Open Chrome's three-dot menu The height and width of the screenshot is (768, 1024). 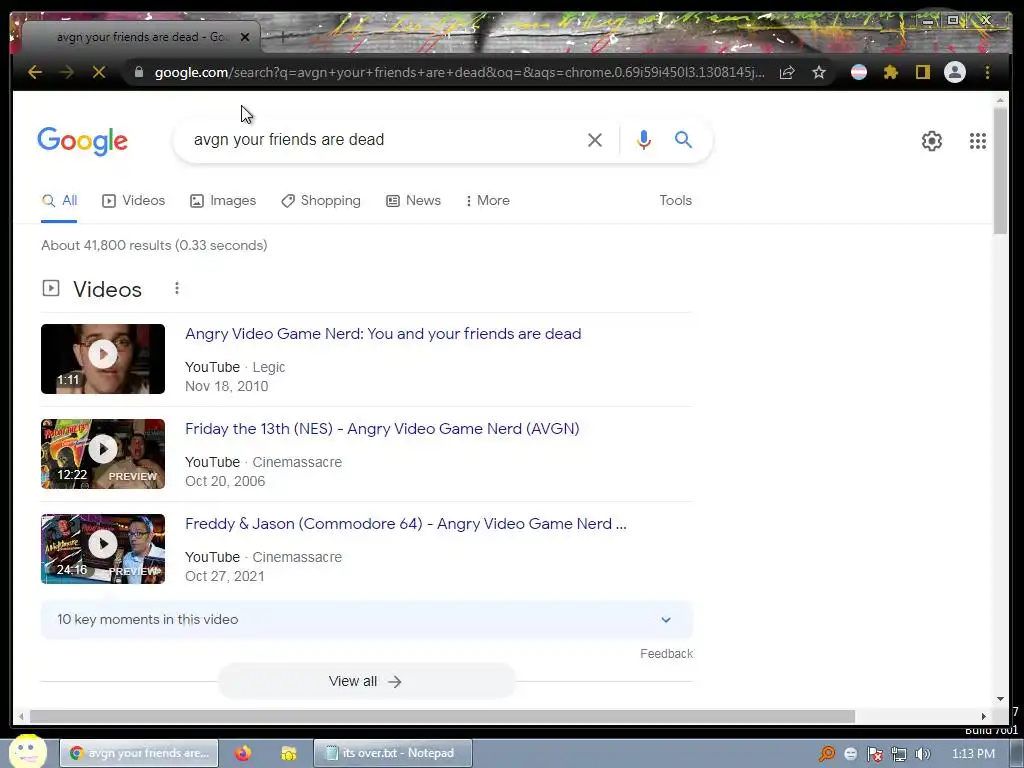click(987, 72)
